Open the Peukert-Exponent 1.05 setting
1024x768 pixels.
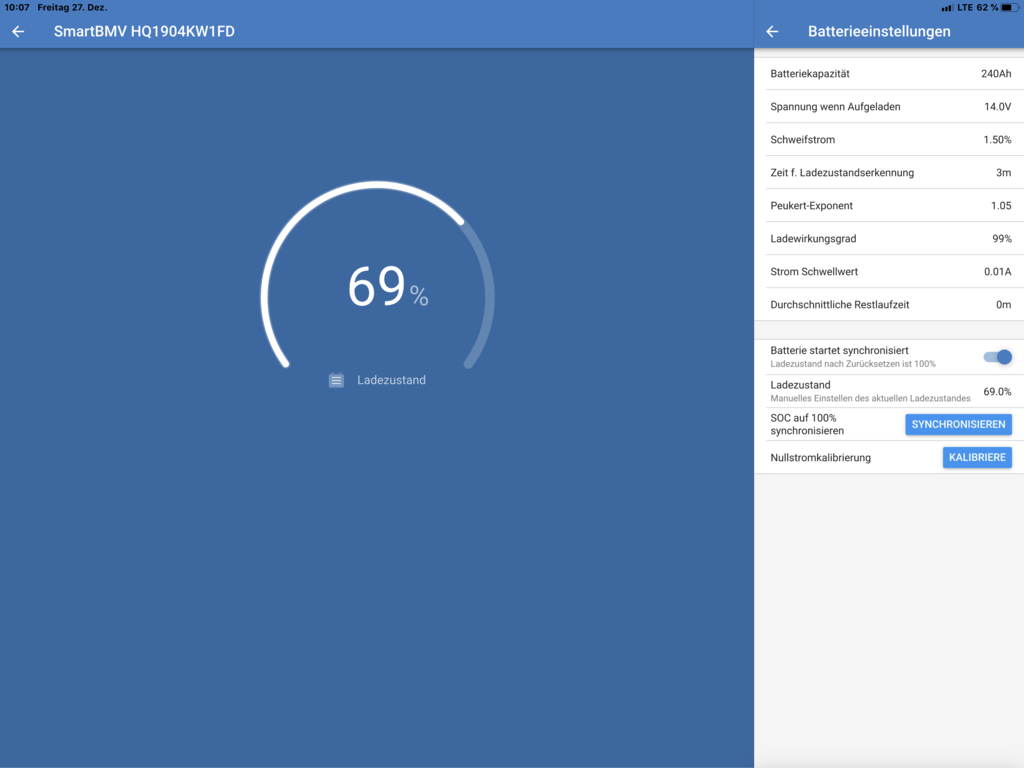(x=891, y=206)
